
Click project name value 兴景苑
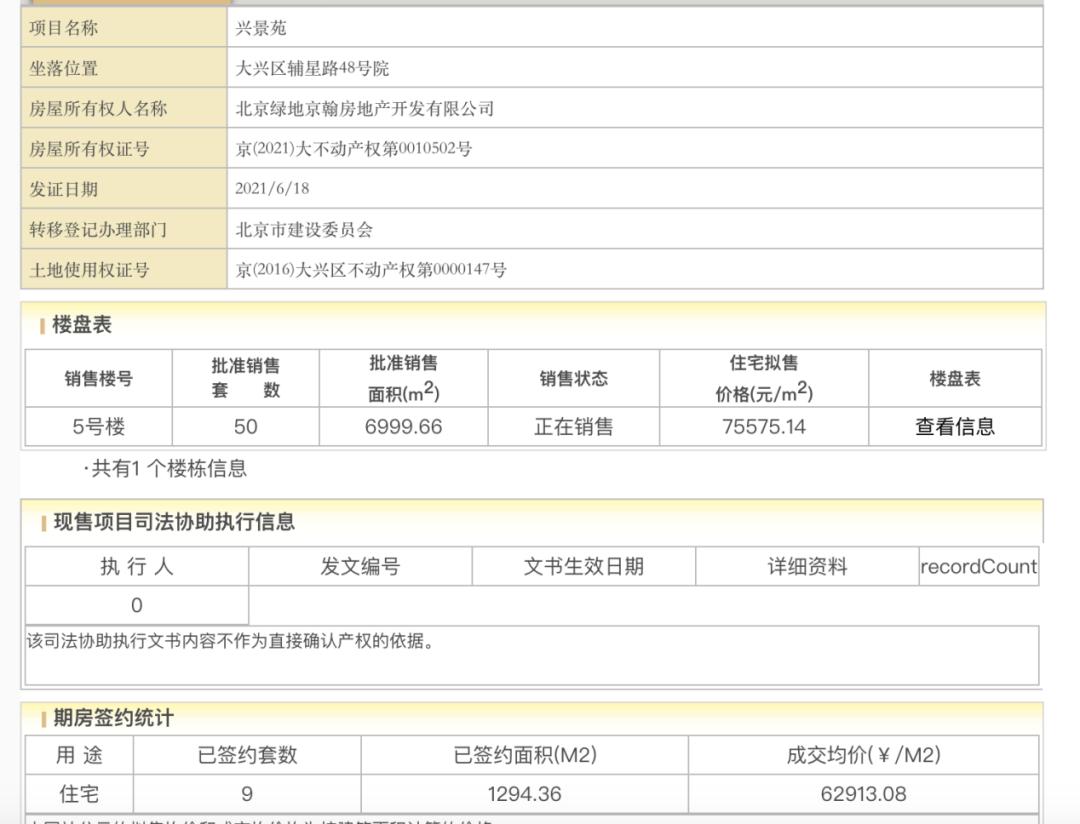[260, 28]
